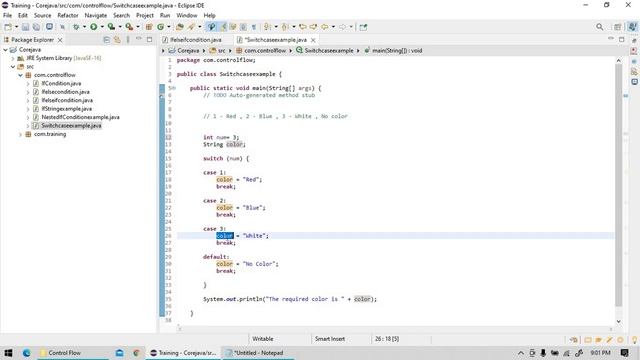Viewport: 640px width, 360px height.
Task: Close the Switchcaseexample.java editor tab
Action: click(x=313, y=40)
